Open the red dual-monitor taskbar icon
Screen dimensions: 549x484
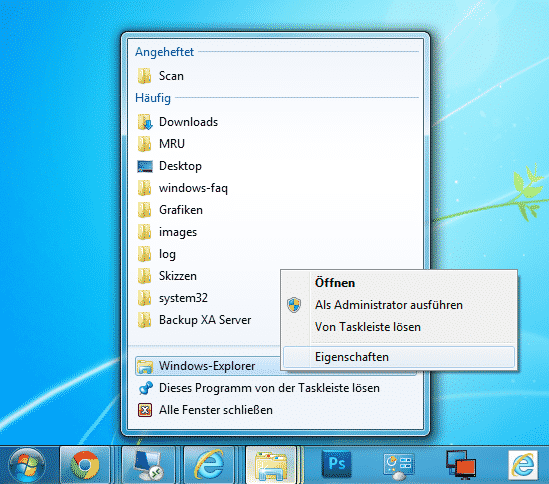pyautogui.click(x=461, y=465)
